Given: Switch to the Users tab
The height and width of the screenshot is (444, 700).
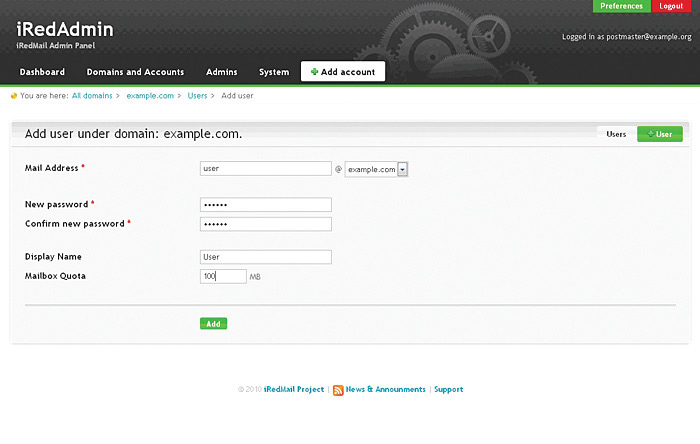Looking at the screenshot, I should (616, 133).
